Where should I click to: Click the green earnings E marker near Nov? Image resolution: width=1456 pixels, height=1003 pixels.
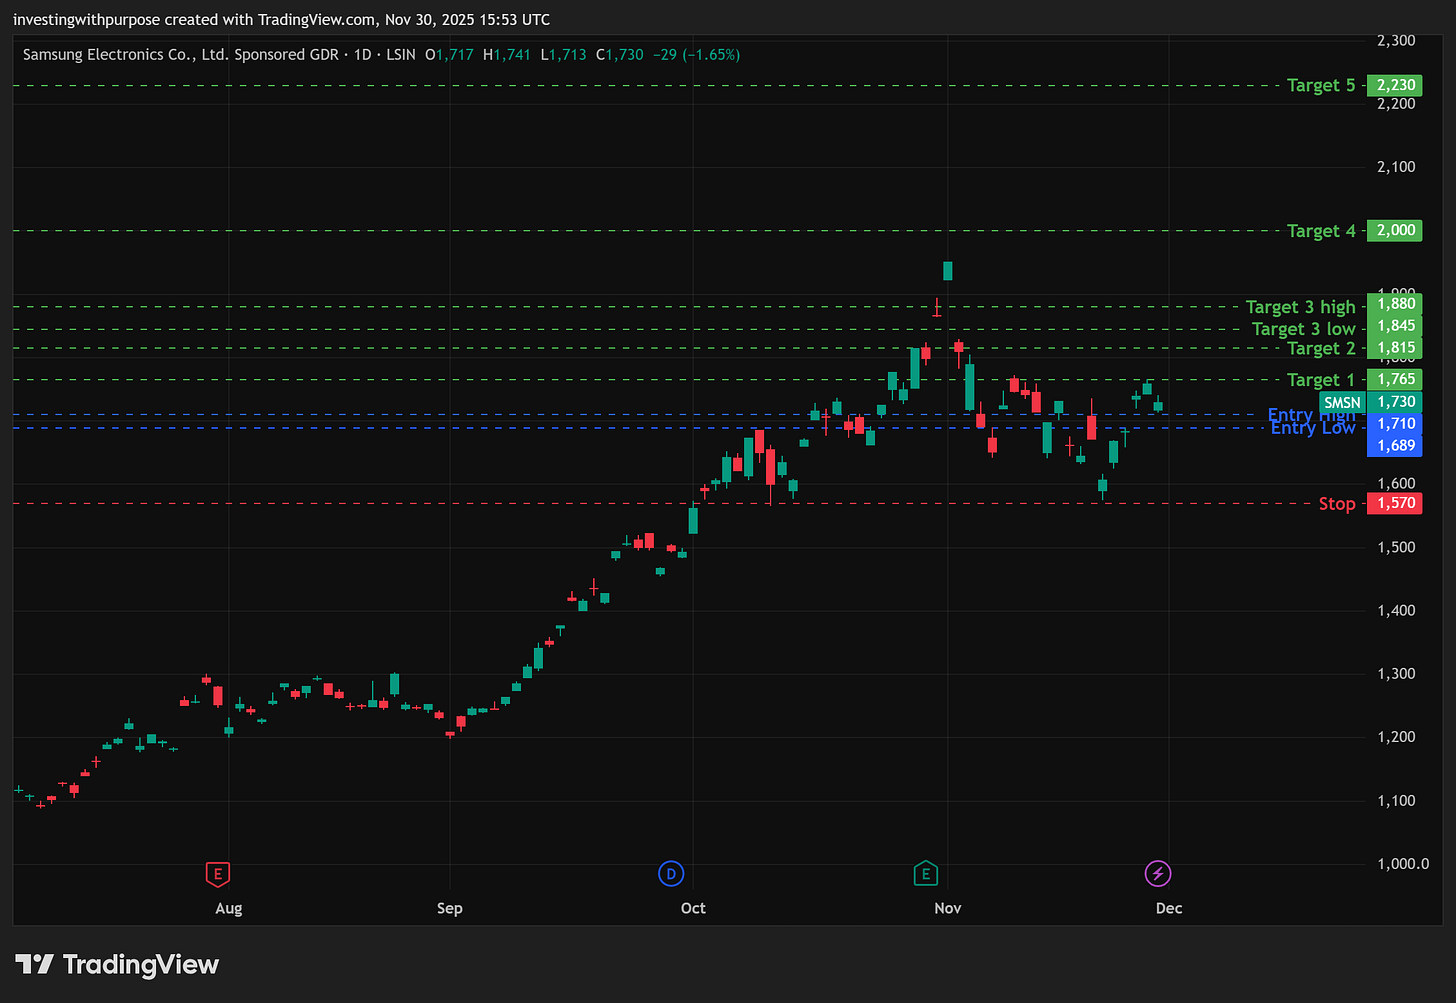tap(925, 874)
